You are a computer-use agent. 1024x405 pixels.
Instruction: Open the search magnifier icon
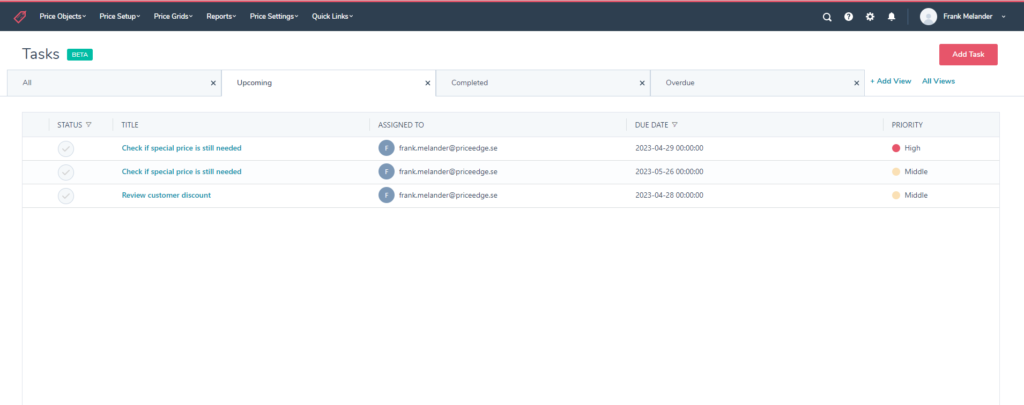[x=827, y=17]
